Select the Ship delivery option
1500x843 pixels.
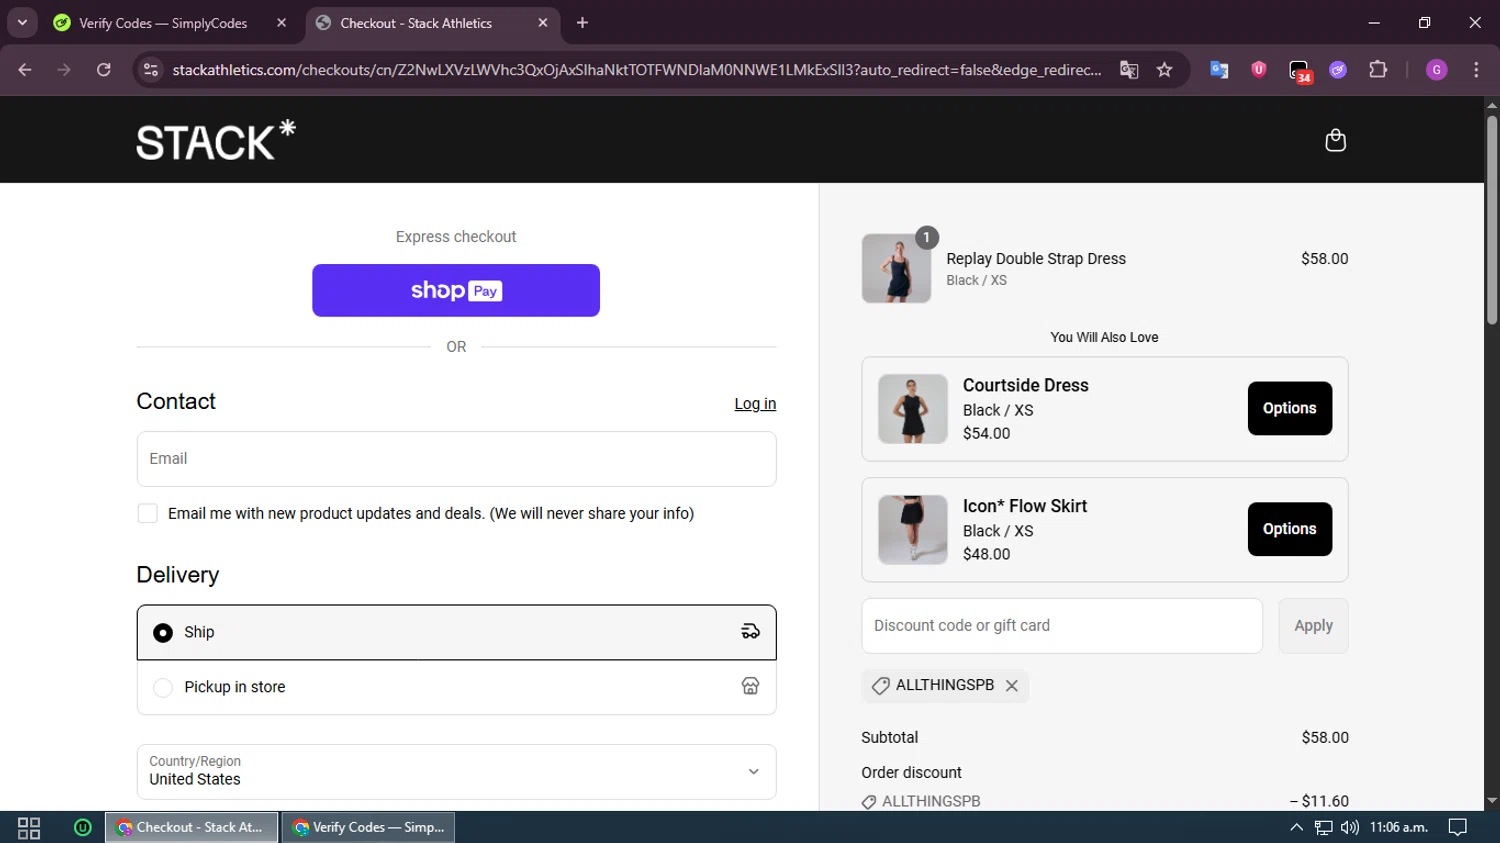[x=456, y=632]
